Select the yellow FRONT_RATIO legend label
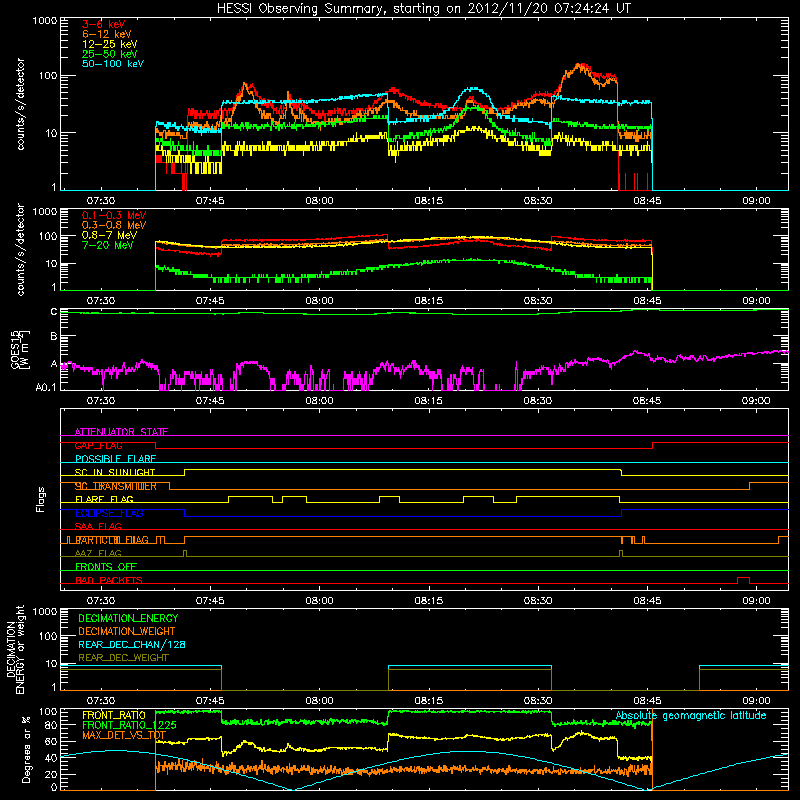This screenshot has width=800, height=800. click(x=114, y=715)
